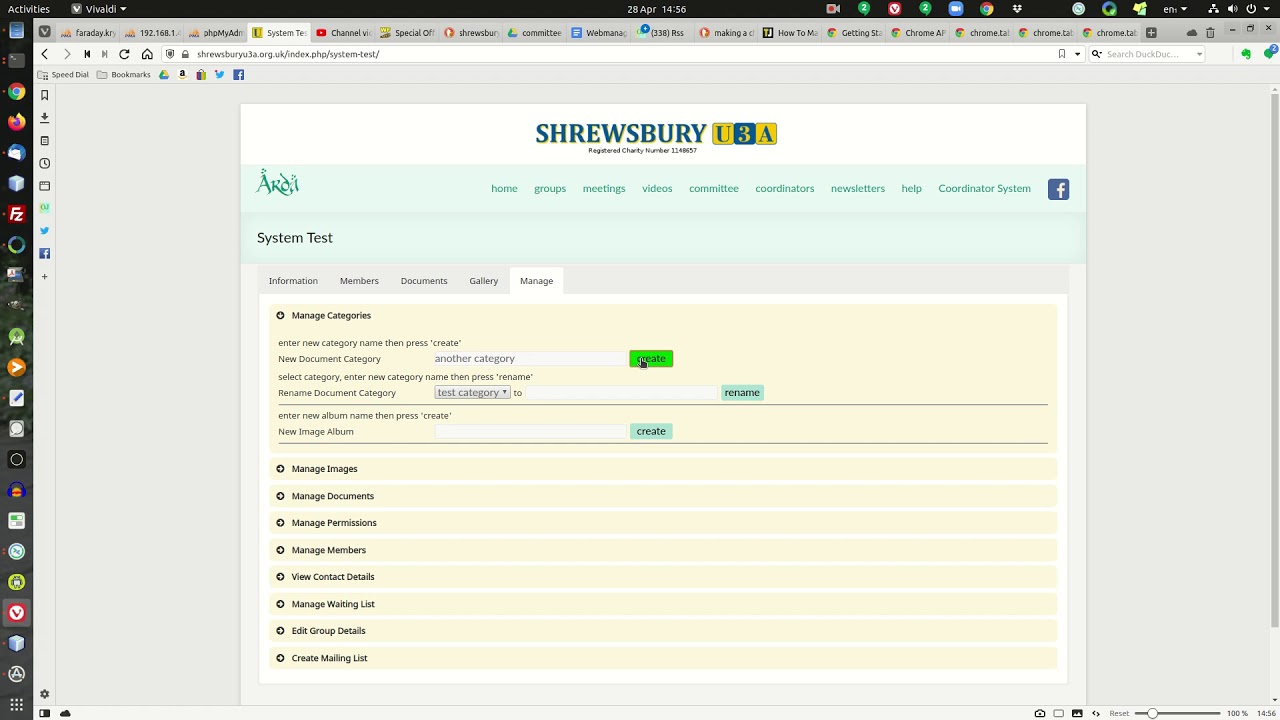Open the site help link
Screen dimensions: 1280x720
pyautogui.click(x=911, y=188)
